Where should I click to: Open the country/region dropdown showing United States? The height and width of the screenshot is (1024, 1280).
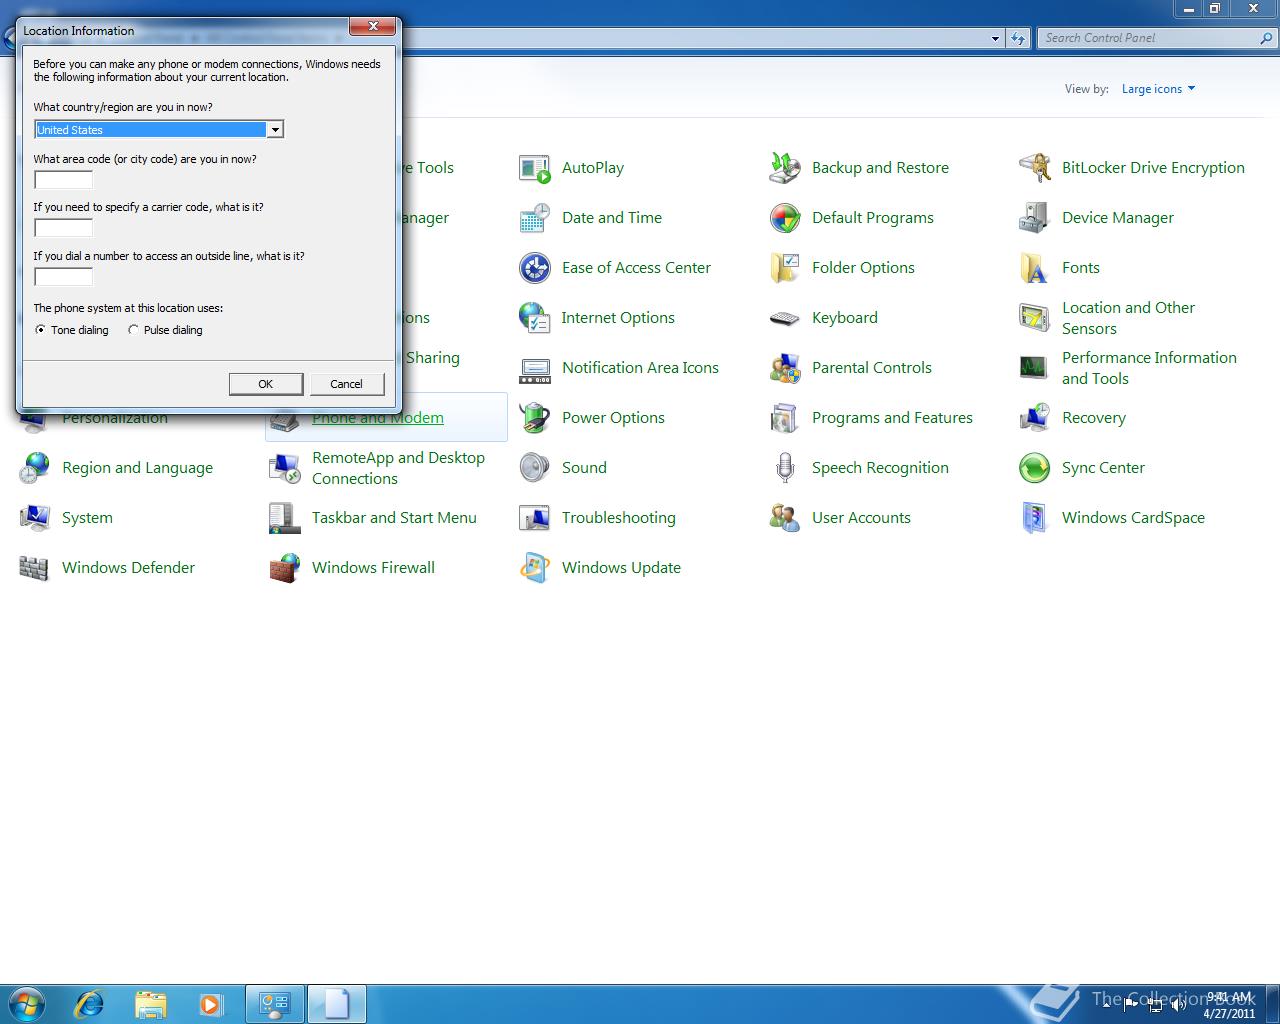point(159,129)
